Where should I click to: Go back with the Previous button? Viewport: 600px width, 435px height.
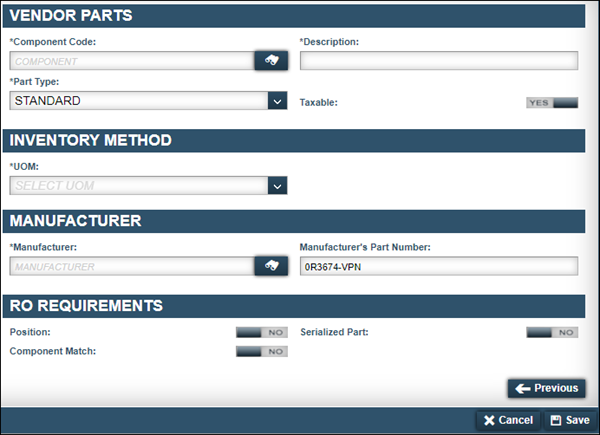click(546, 389)
